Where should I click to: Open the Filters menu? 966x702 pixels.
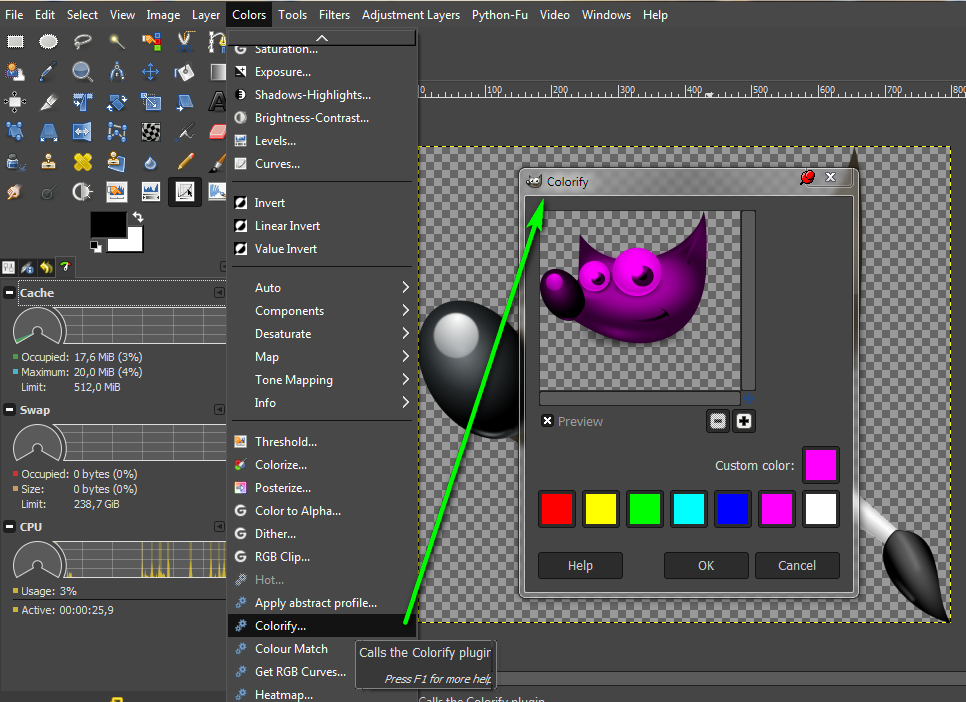[x=335, y=15]
